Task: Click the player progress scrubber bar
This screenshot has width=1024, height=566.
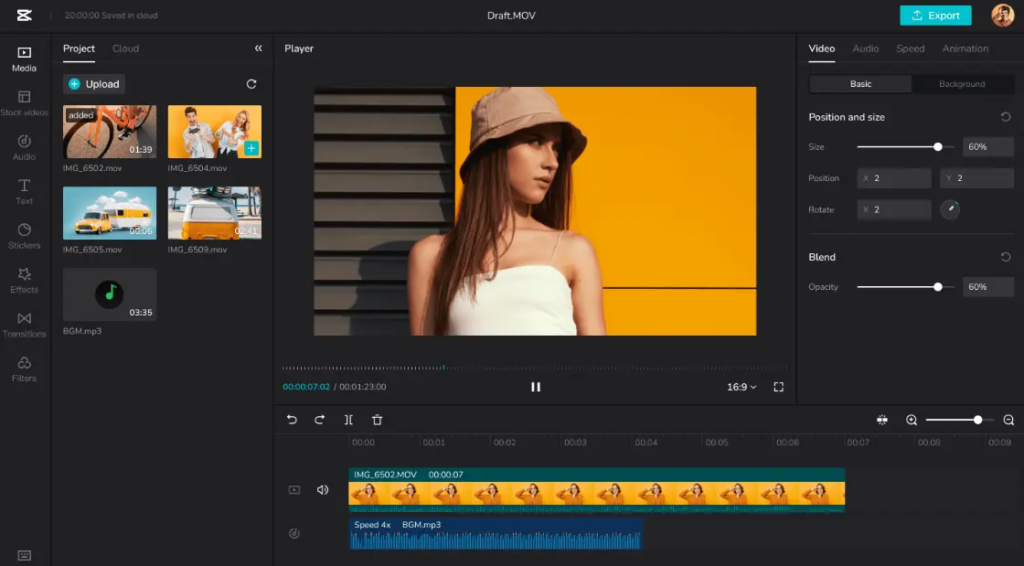Action: click(536, 368)
